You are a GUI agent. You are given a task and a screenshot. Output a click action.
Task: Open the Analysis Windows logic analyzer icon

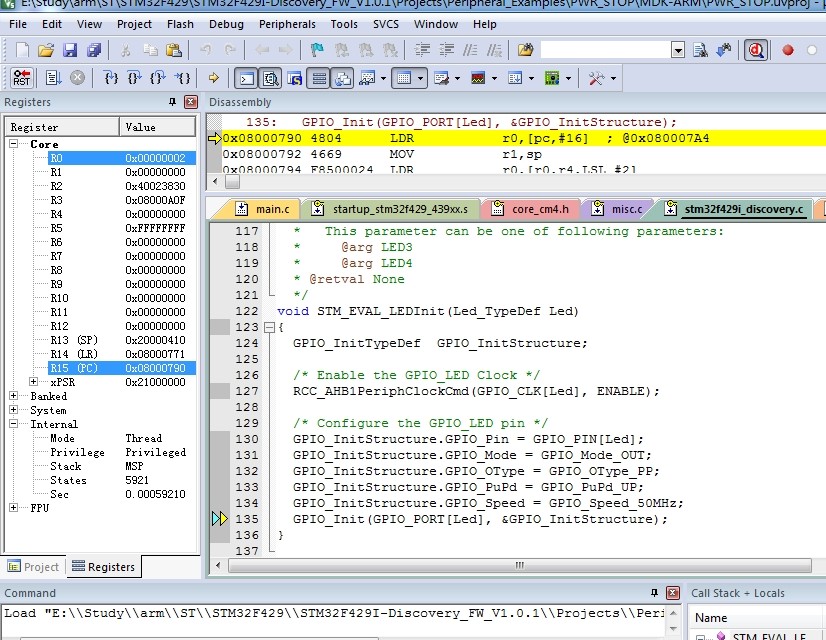click(x=478, y=78)
